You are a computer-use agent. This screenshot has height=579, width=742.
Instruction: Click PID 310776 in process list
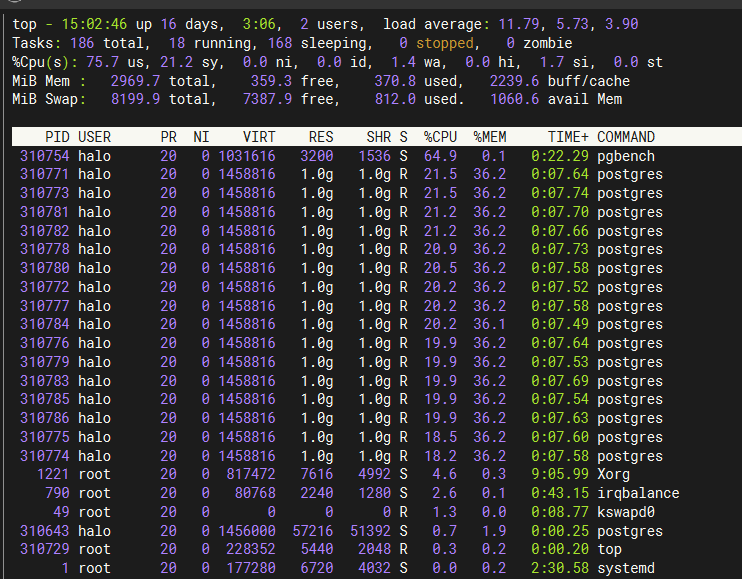coord(44,343)
